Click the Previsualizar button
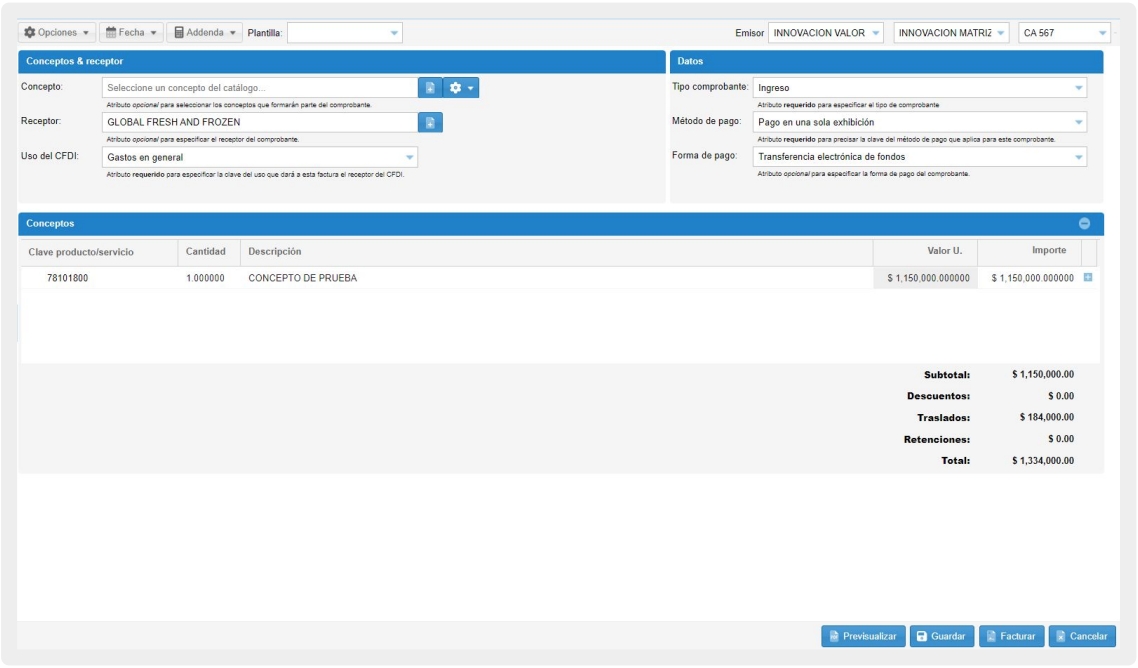 (x=863, y=636)
